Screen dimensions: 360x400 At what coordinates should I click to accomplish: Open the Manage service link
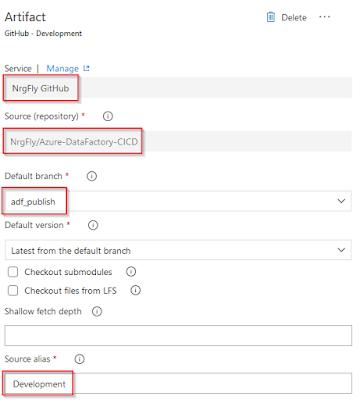(x=62, y=68)
